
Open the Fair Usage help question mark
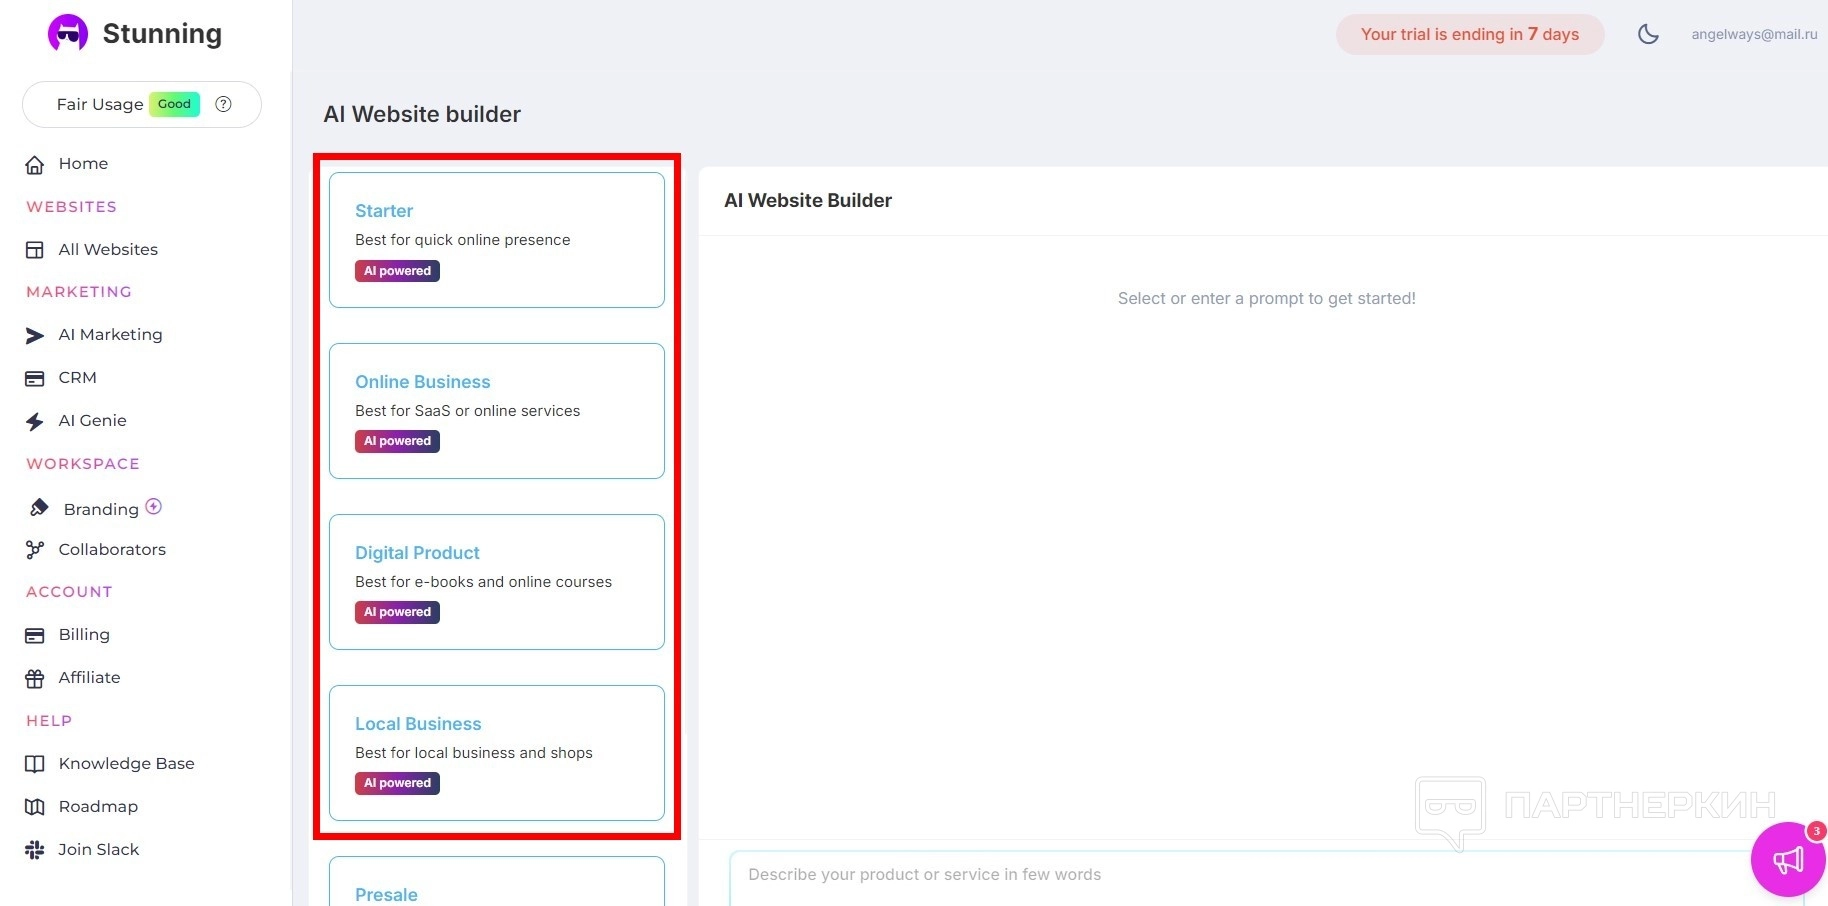224,104
